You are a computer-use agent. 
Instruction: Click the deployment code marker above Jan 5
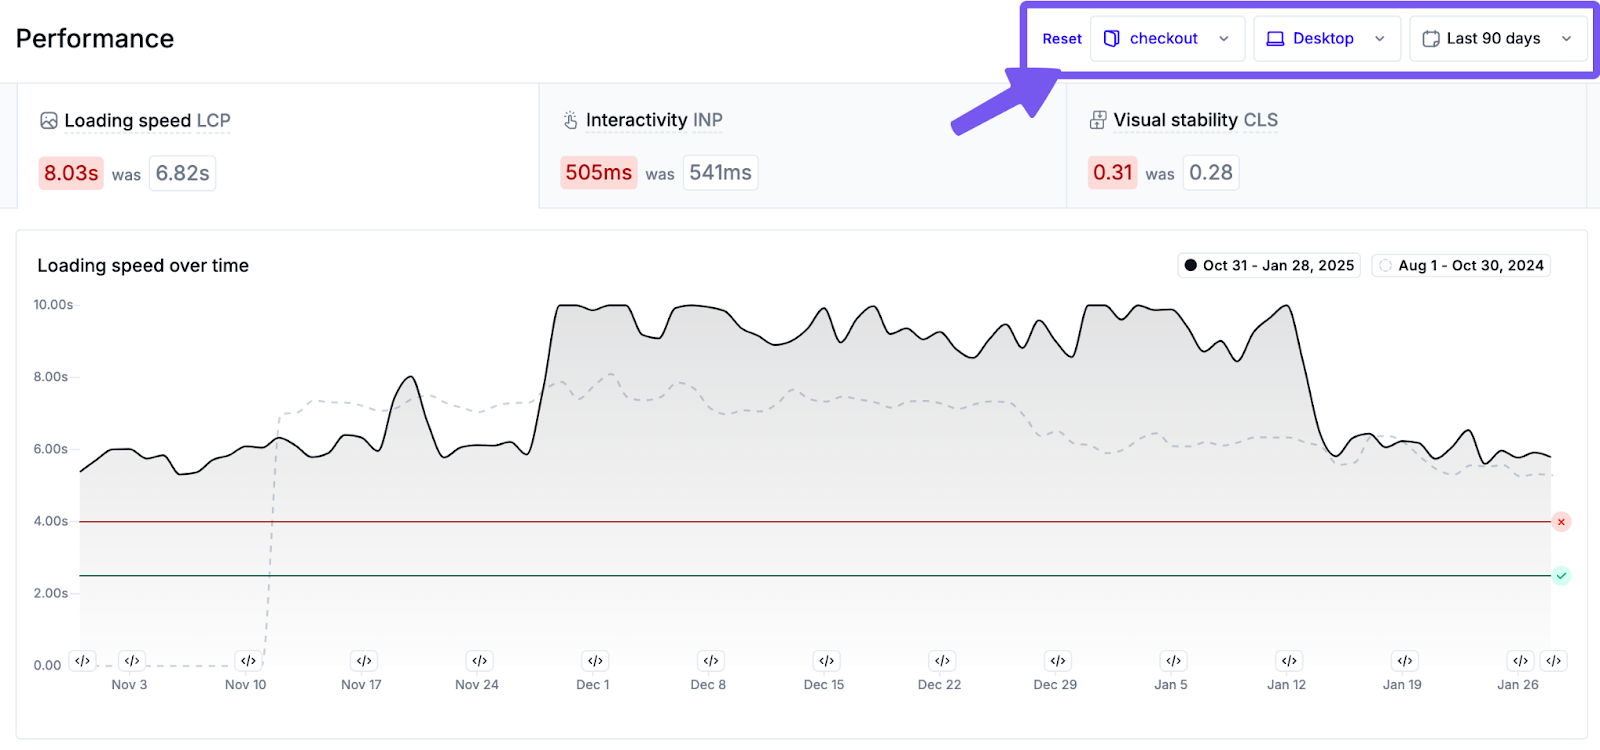pyautogui.click(x=1174, y=661)
